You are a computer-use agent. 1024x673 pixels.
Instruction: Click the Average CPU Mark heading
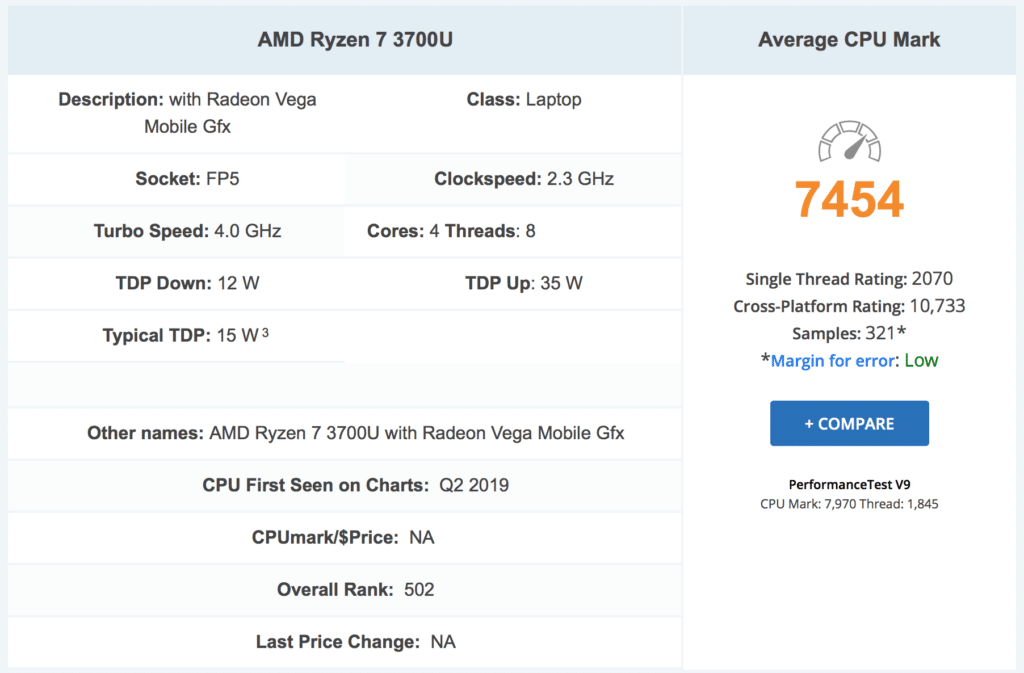point(849,40)
